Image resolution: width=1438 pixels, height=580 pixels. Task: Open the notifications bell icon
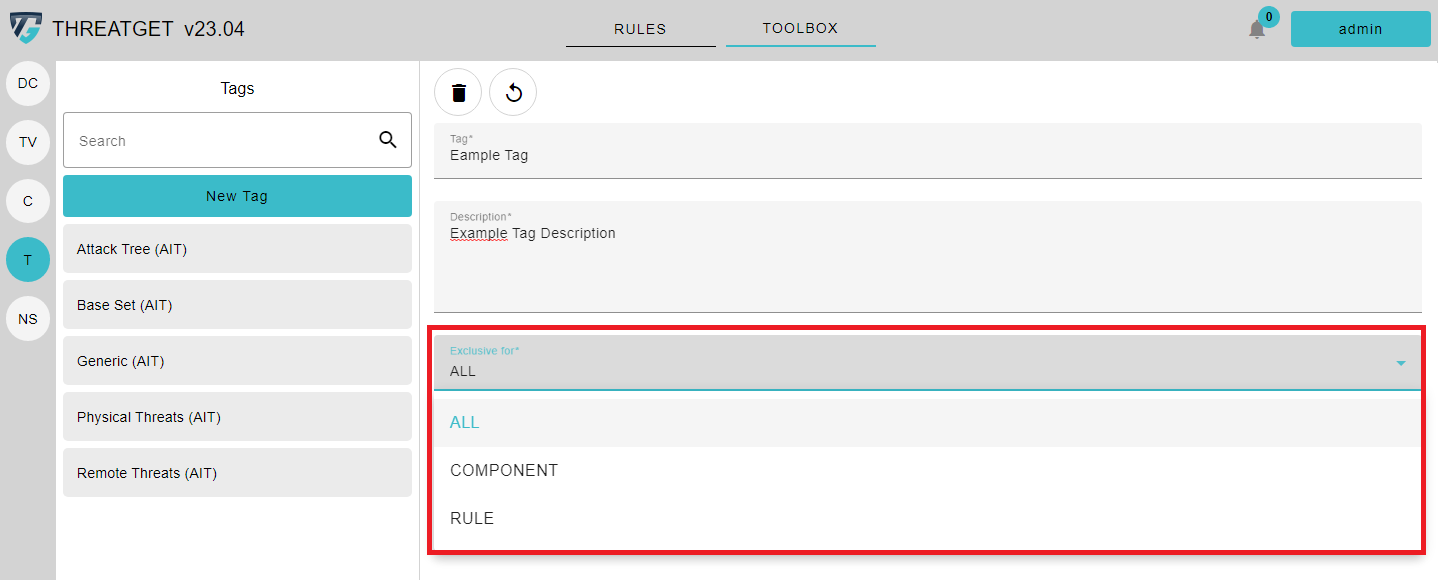click(x=1257, y=29)
